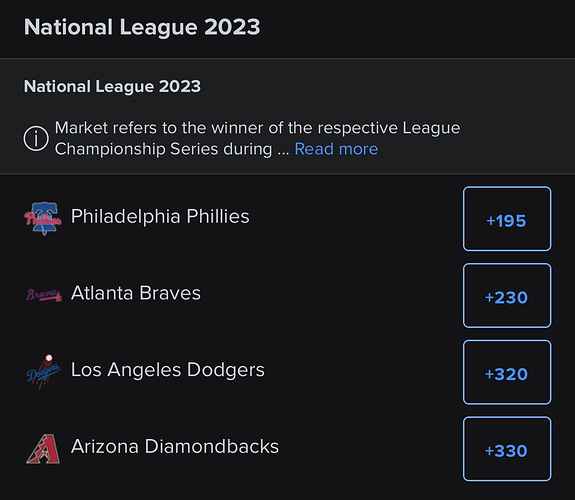Collapse the National League 2023 market section header
Viewport: 575px width, 500px height.
113,87
